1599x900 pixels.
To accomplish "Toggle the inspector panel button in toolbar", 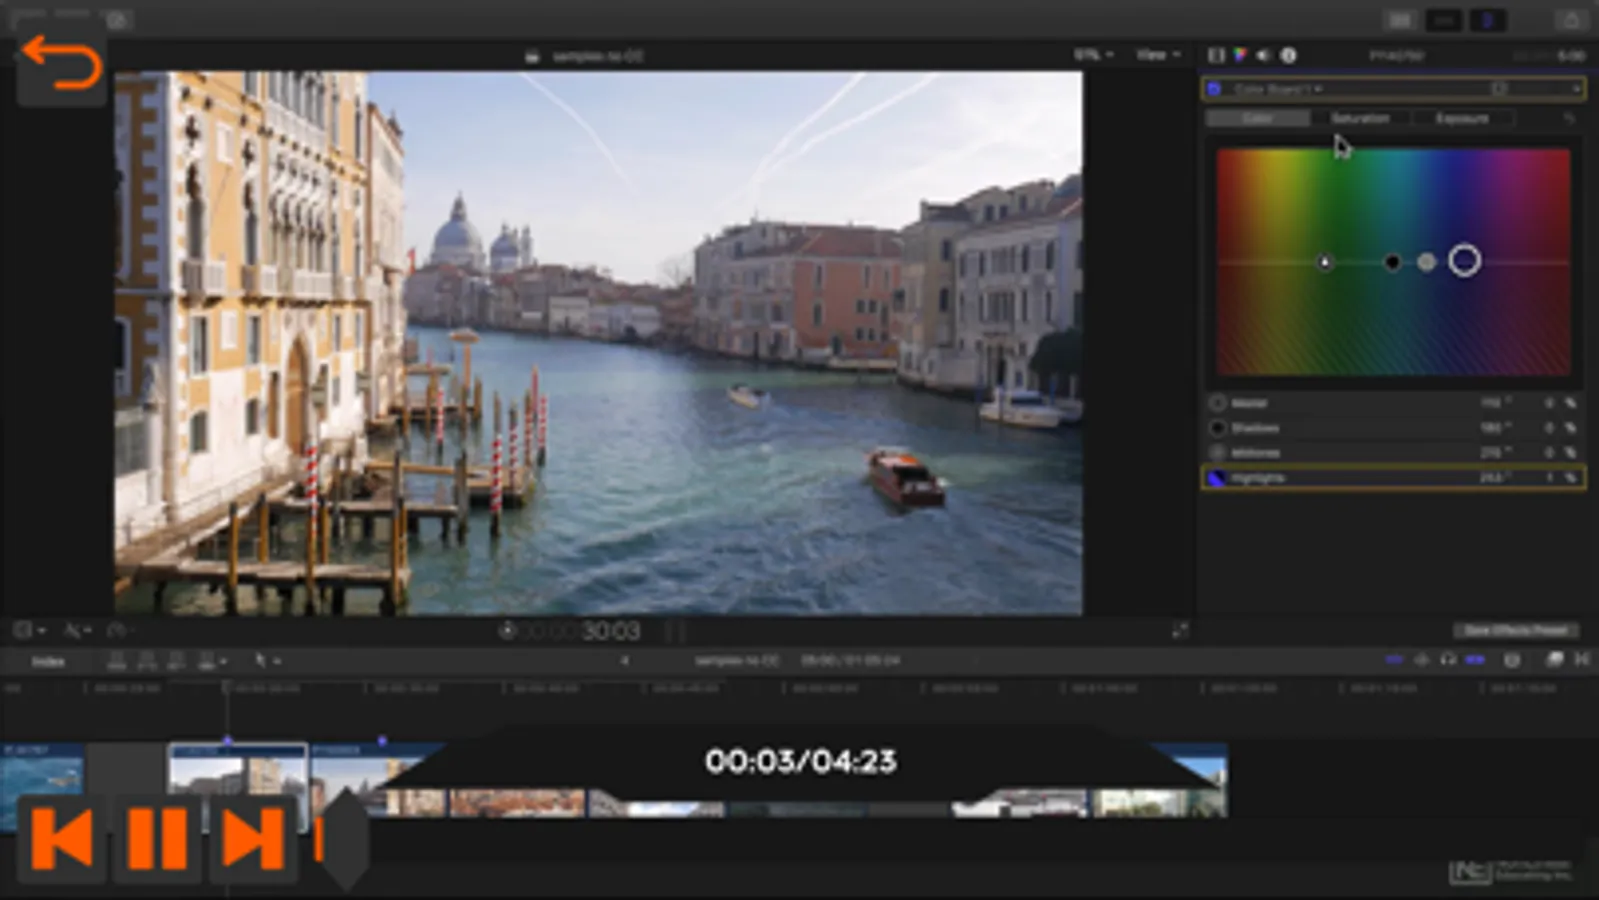I will click(x=1487, y=20).
